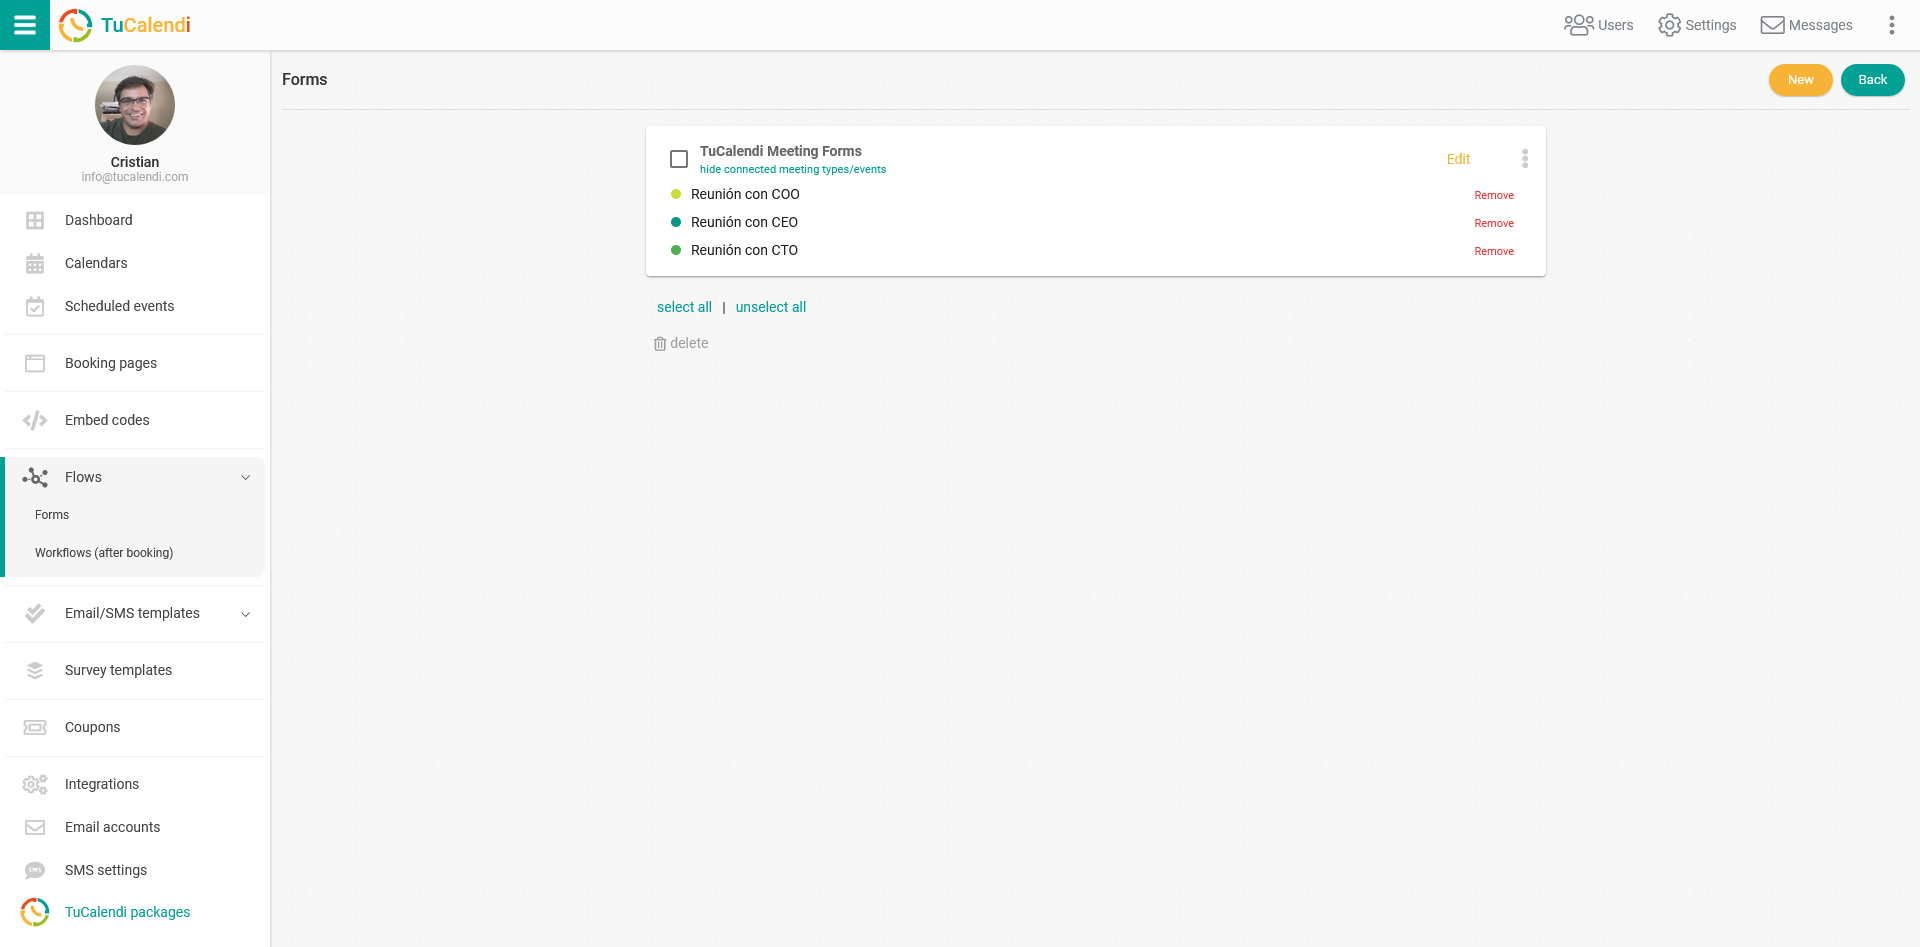Screen dimensions: 1920x947
Task: Click TuCalendi Meeting Forms title
Action: (x=780, y=151)
